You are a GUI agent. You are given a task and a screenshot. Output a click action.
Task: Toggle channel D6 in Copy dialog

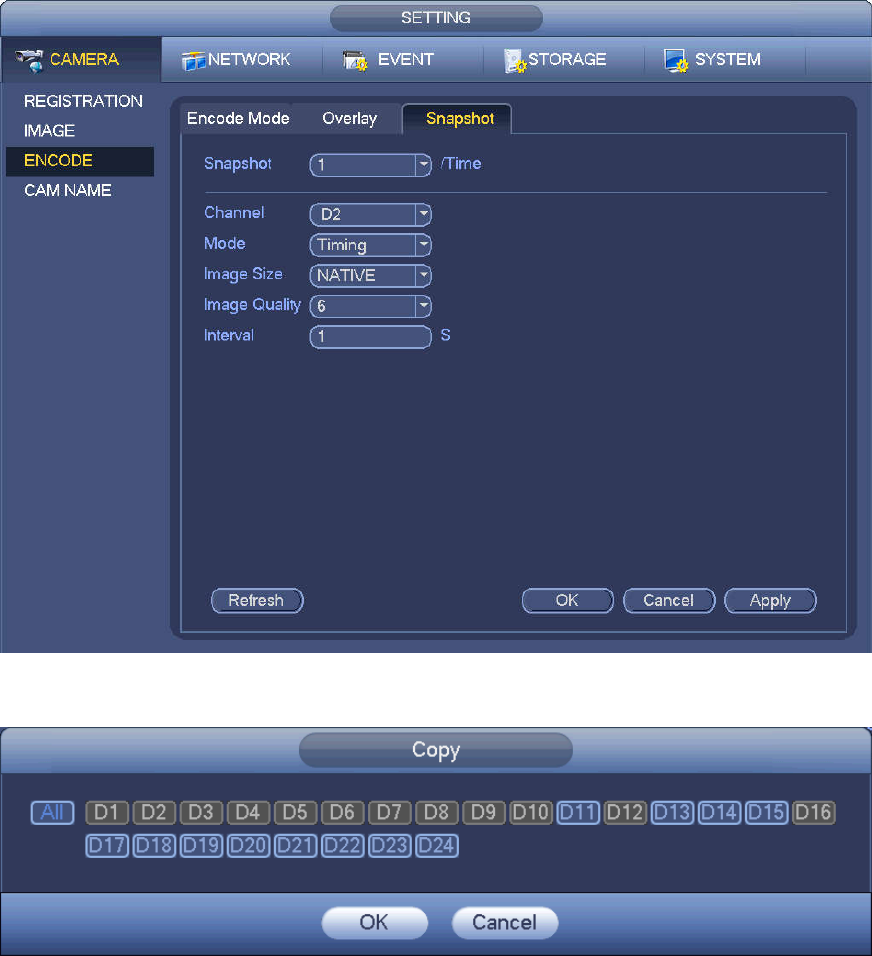(x=343, y=813)
